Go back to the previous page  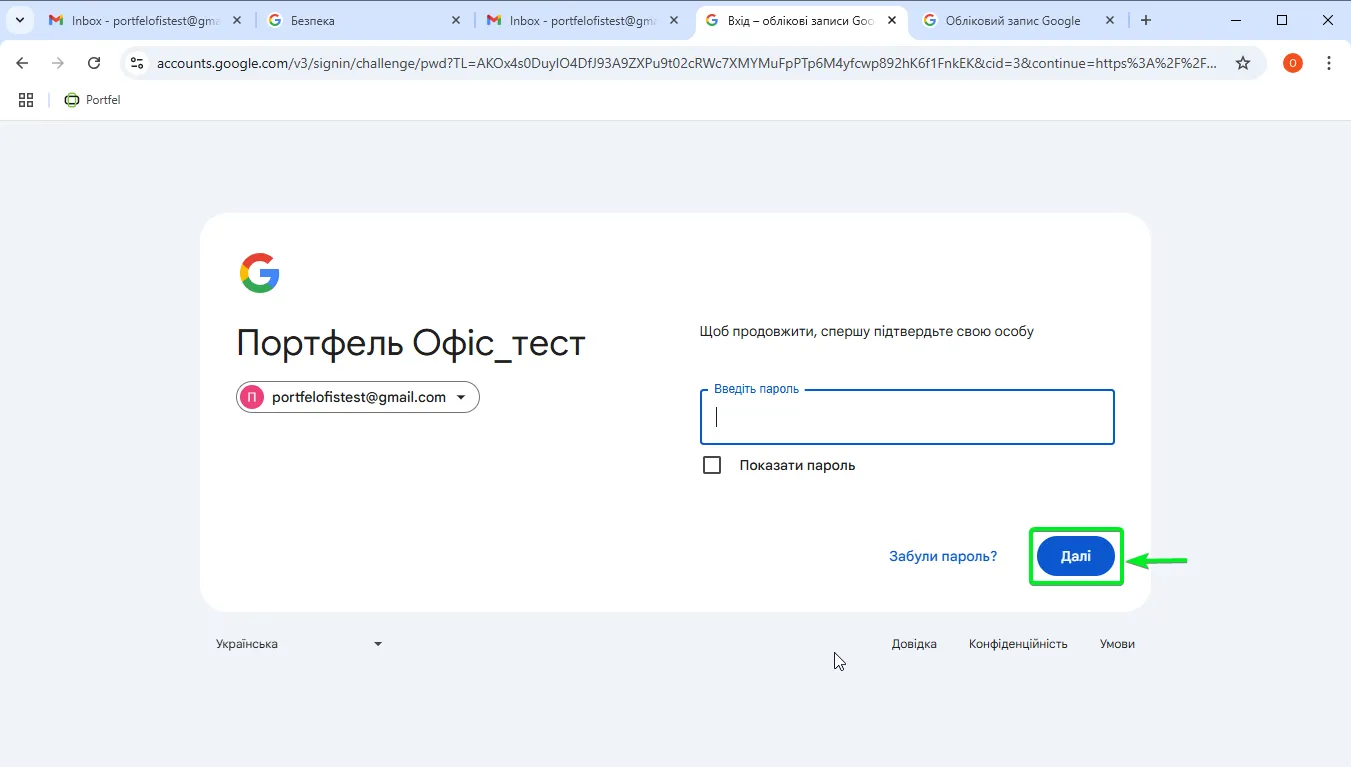click(x=22, y=63)
